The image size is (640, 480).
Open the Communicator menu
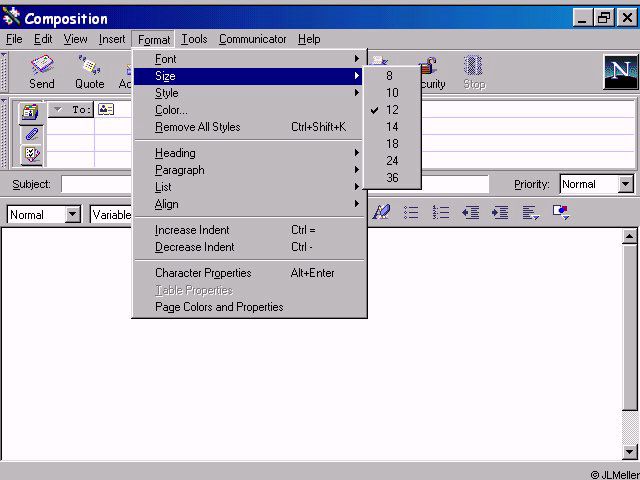coord(252,39)
